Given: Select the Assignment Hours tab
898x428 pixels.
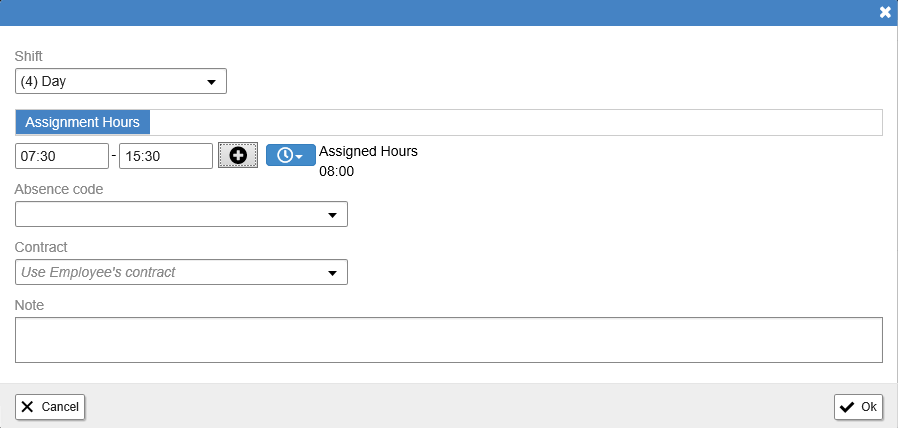Looking at the screenshot, I should [82, 122].
